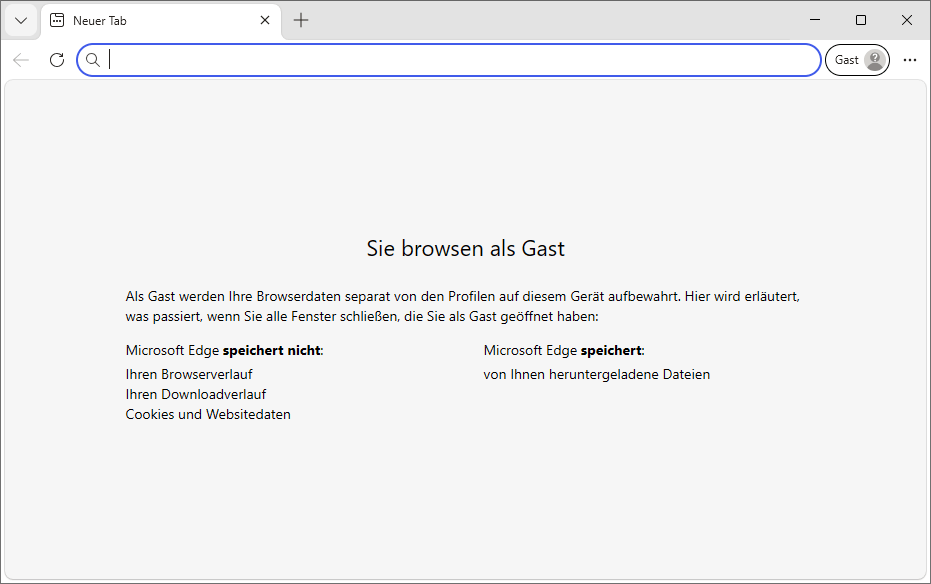
Task: Click the page icon on the tab
Action: [58, 20]
